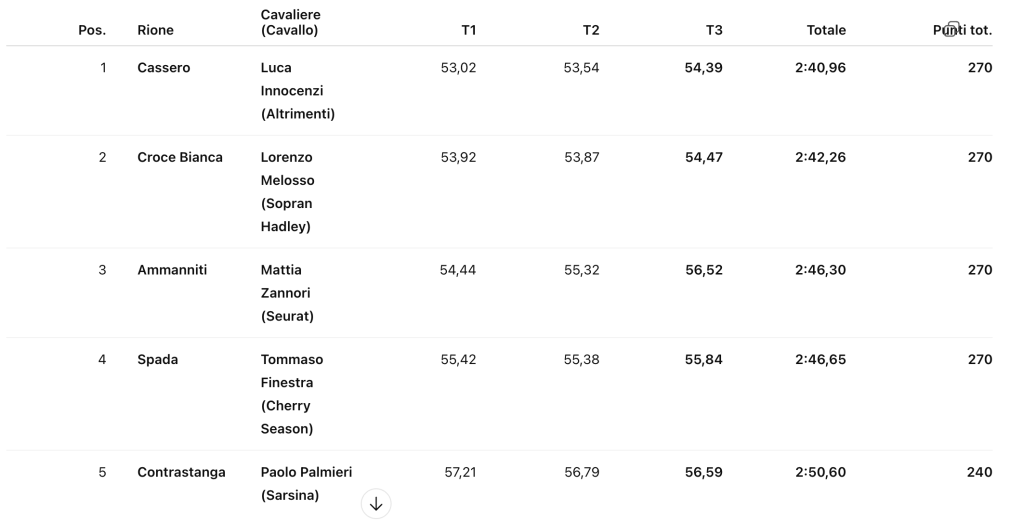1023x522 pixels.
Task: Click the total time 2:40,96
Action: 820,68
